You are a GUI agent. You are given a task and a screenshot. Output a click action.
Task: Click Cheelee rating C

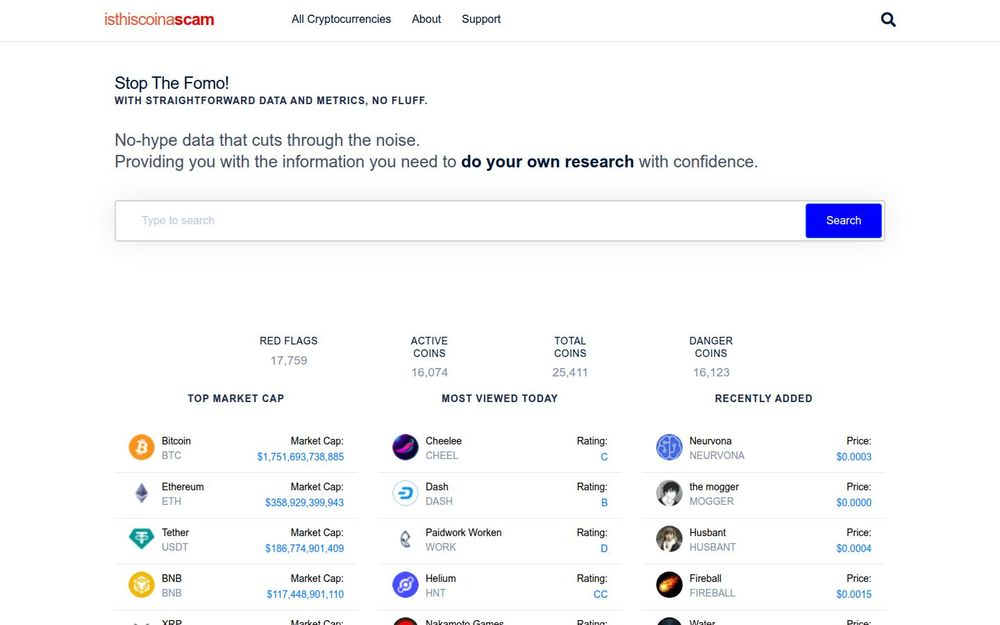click(604, 457)
